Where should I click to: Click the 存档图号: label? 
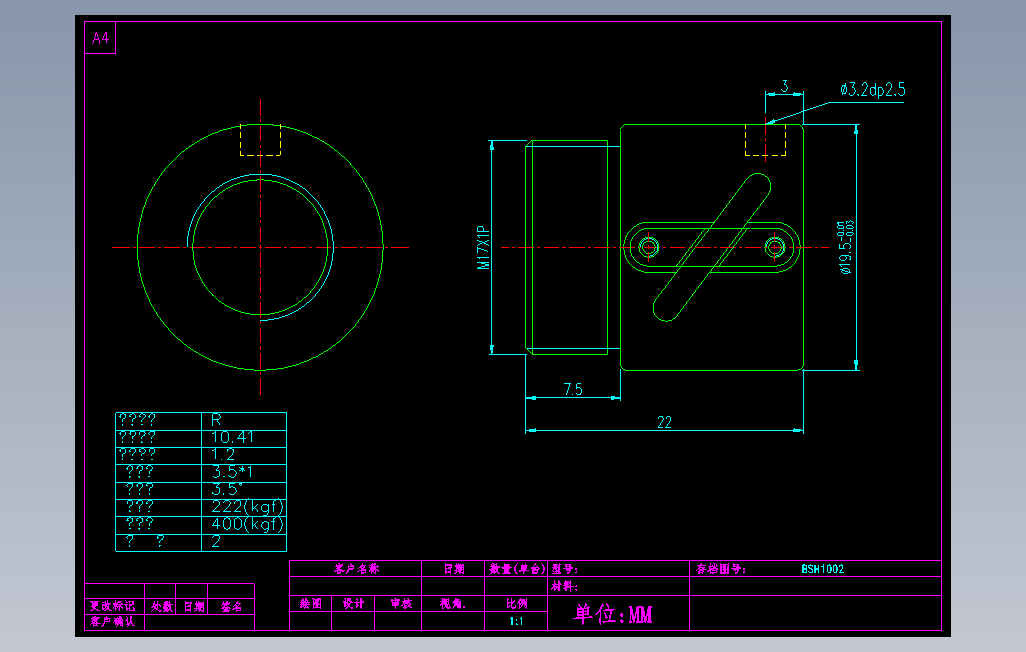pos(720,569)
